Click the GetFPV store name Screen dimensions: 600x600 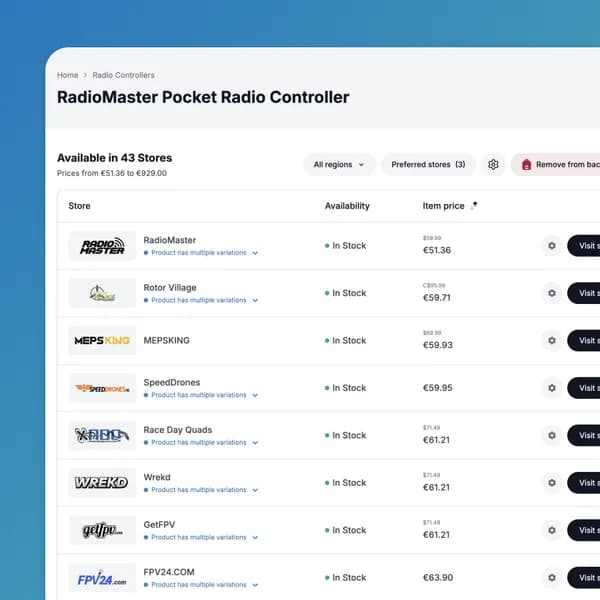159,525
